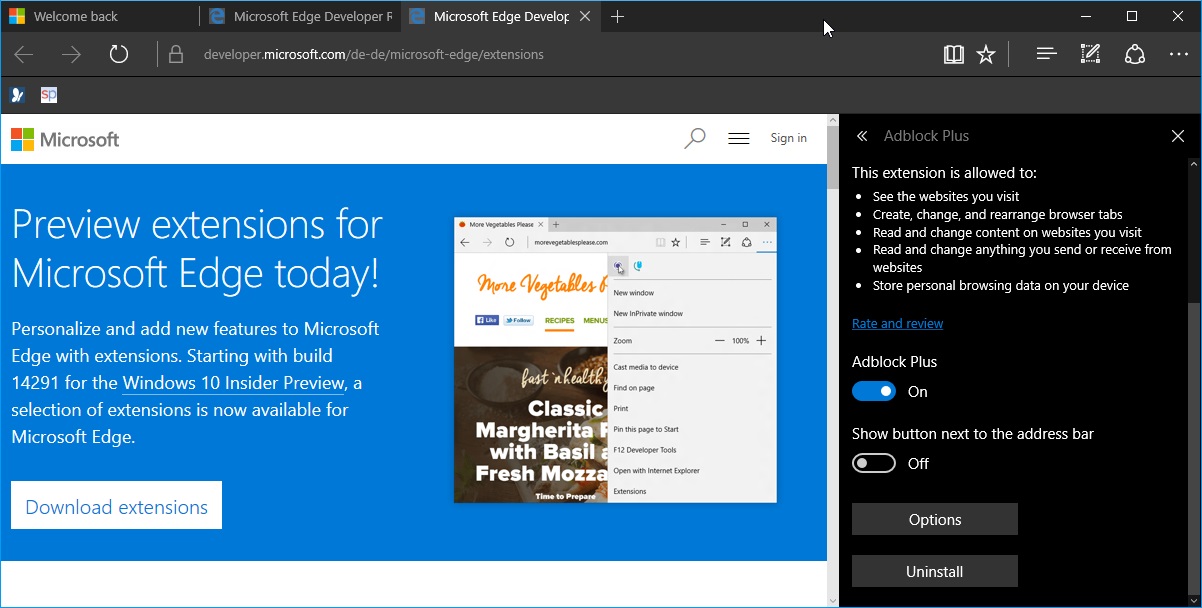
Task: Go back to the previous page
Action: 24,54
